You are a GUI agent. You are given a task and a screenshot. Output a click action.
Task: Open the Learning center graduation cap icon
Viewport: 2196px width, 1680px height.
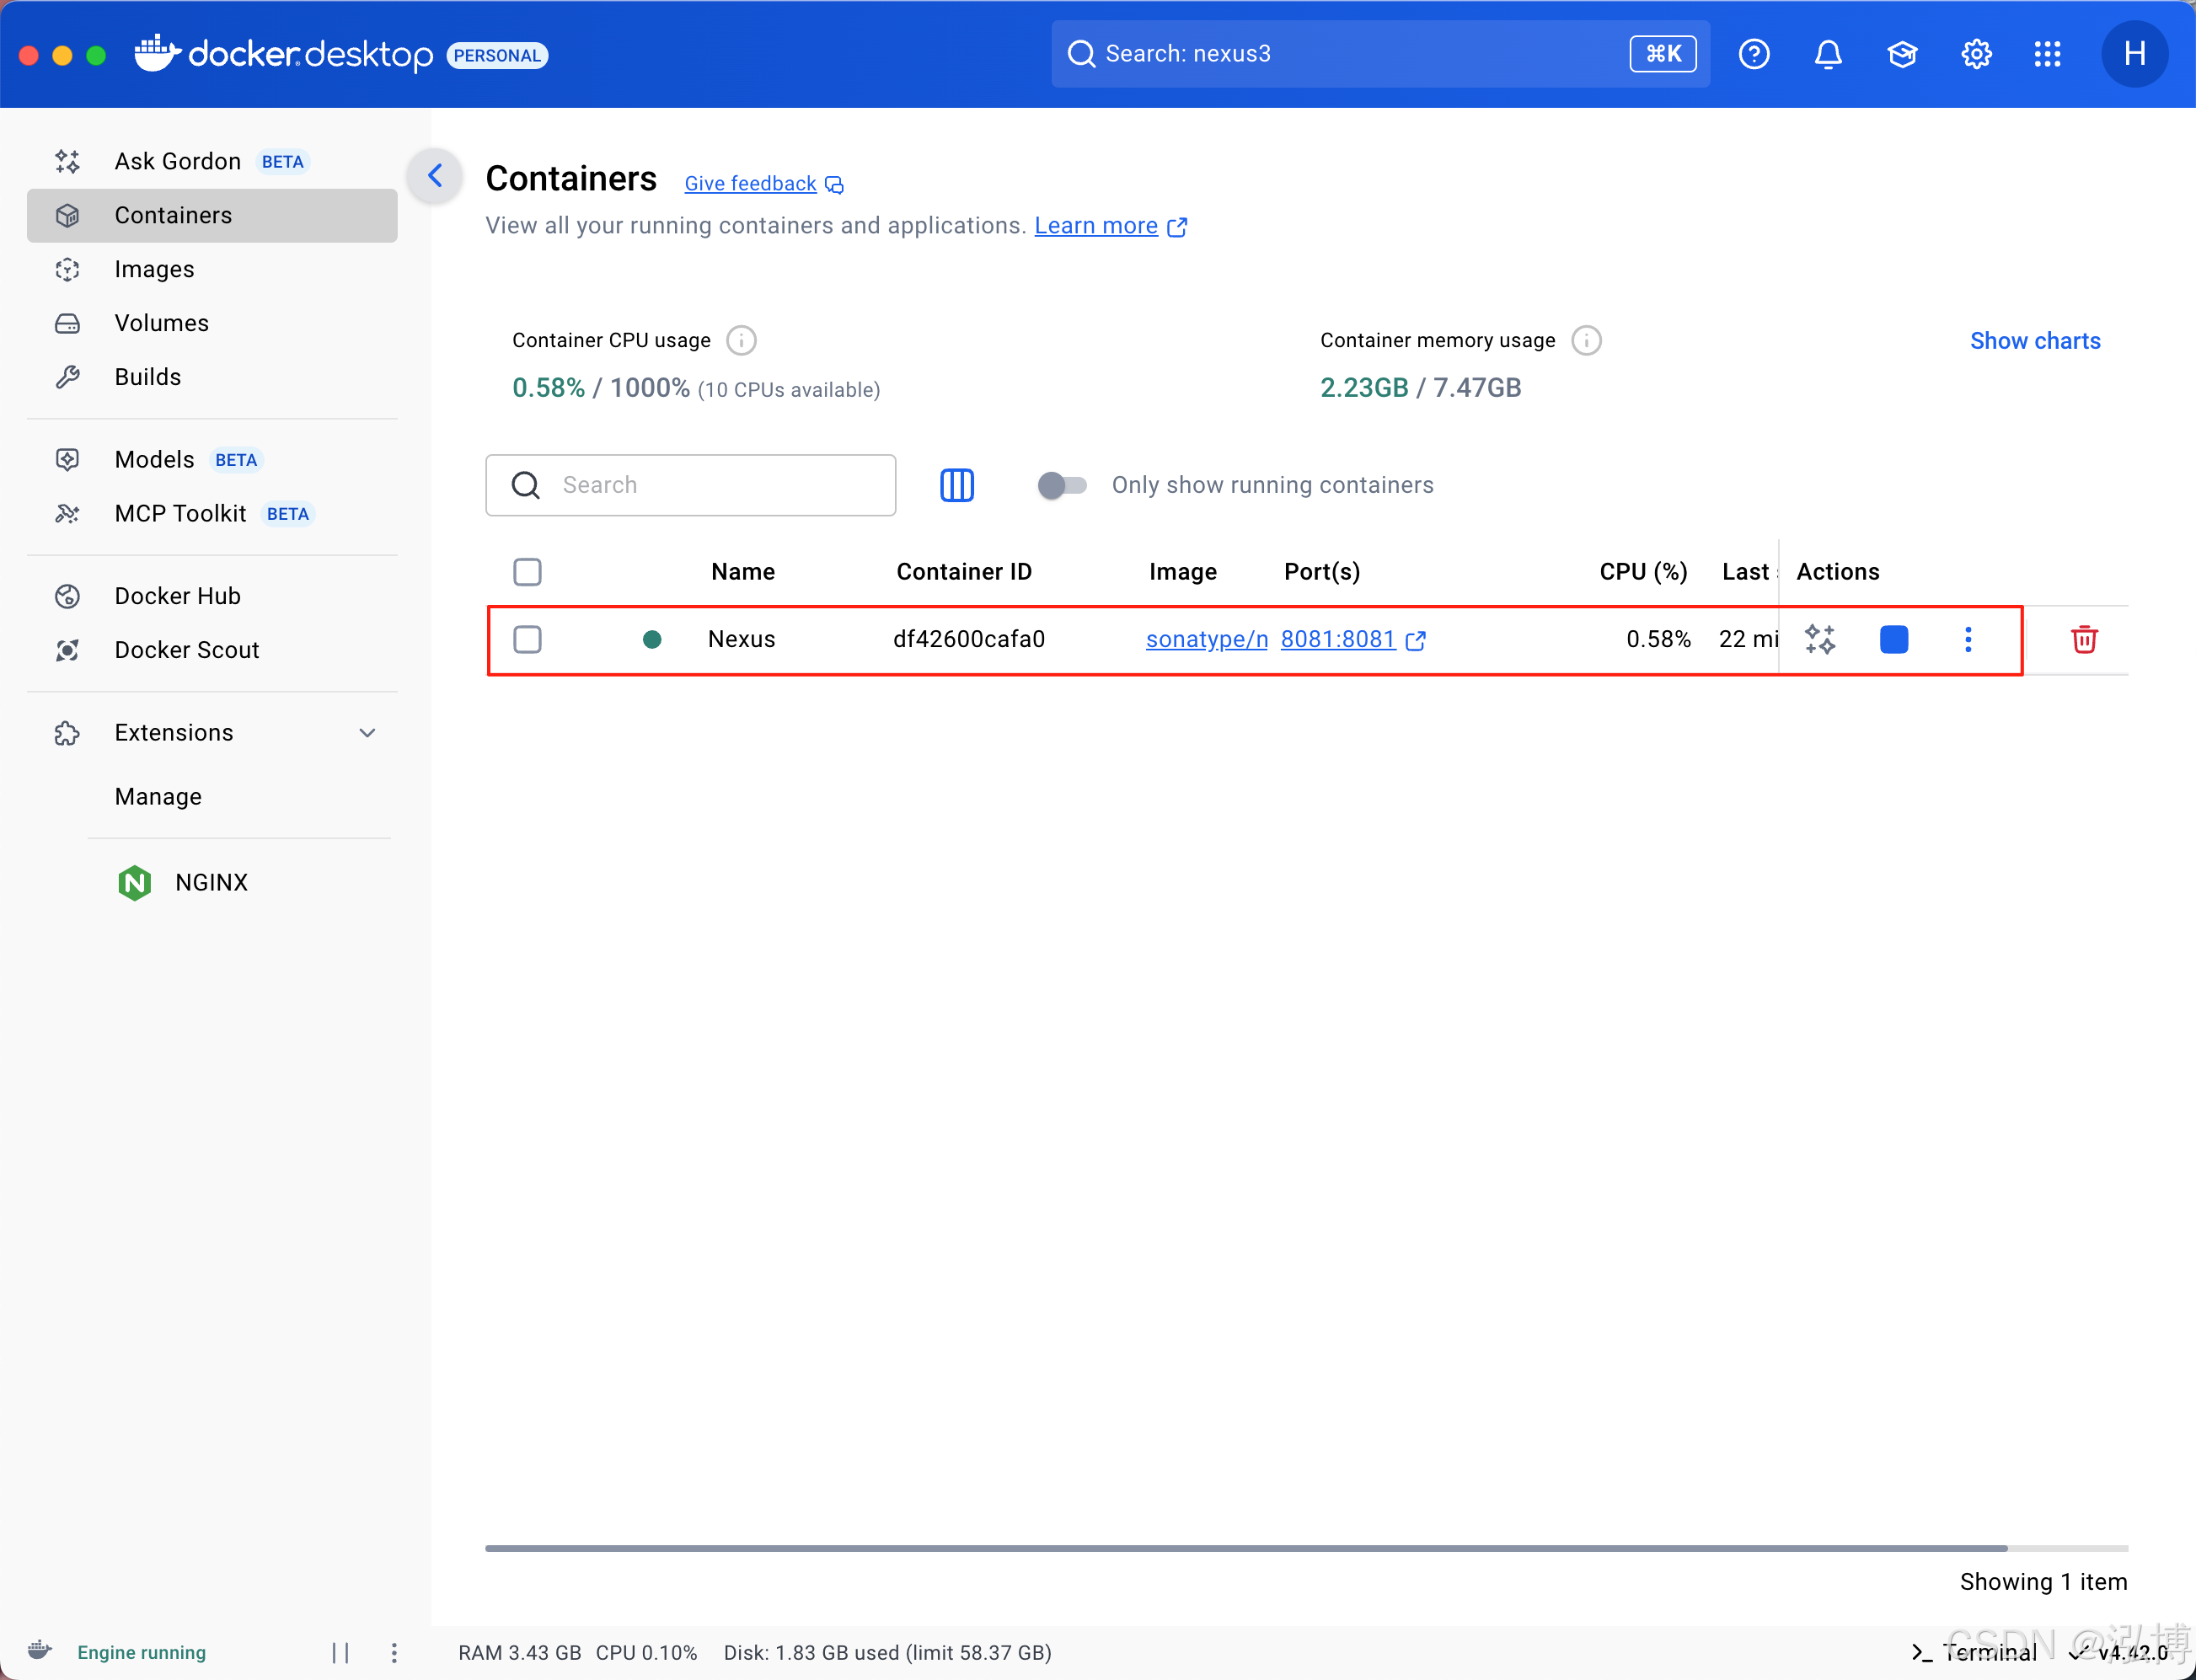[x=1901, y=54]
